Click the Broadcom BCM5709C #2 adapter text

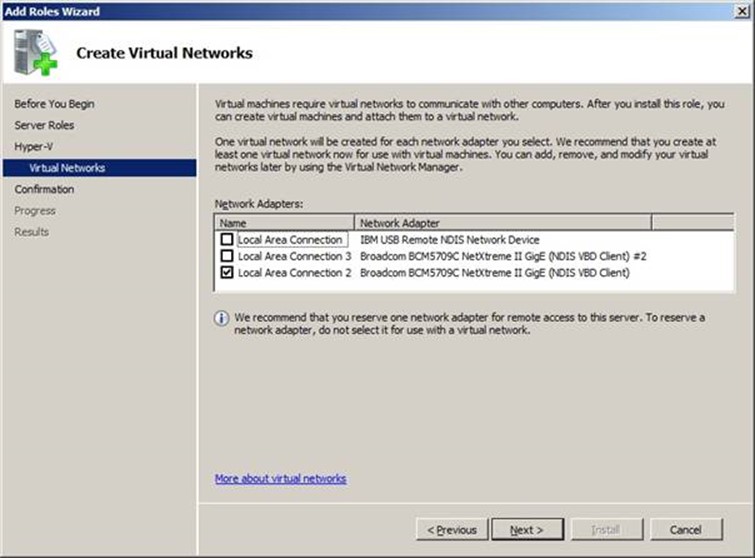[x=503, y=256]
